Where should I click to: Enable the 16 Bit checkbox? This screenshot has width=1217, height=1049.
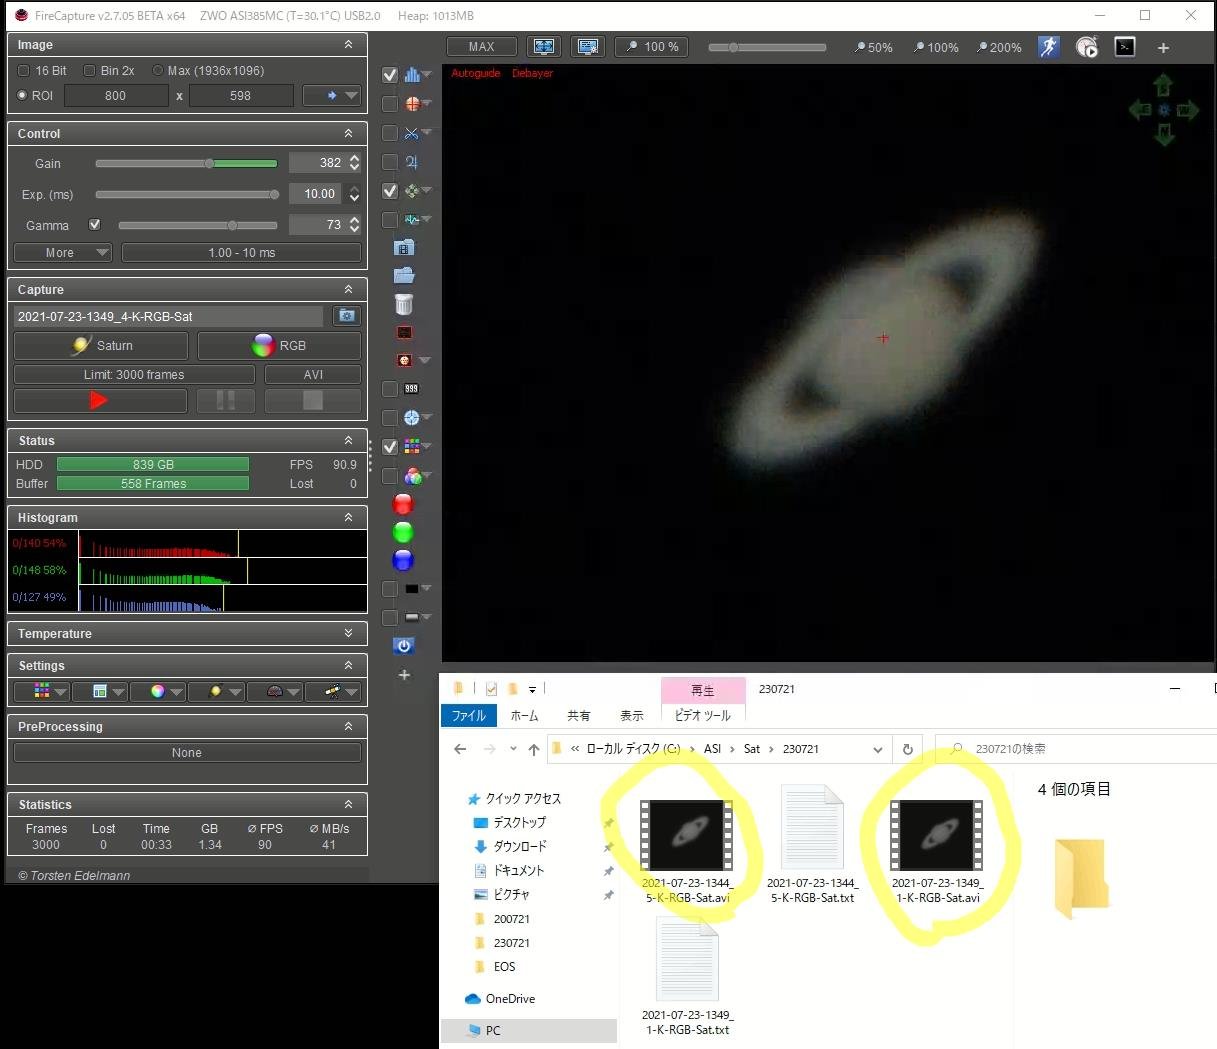click(x=24, y=71)
